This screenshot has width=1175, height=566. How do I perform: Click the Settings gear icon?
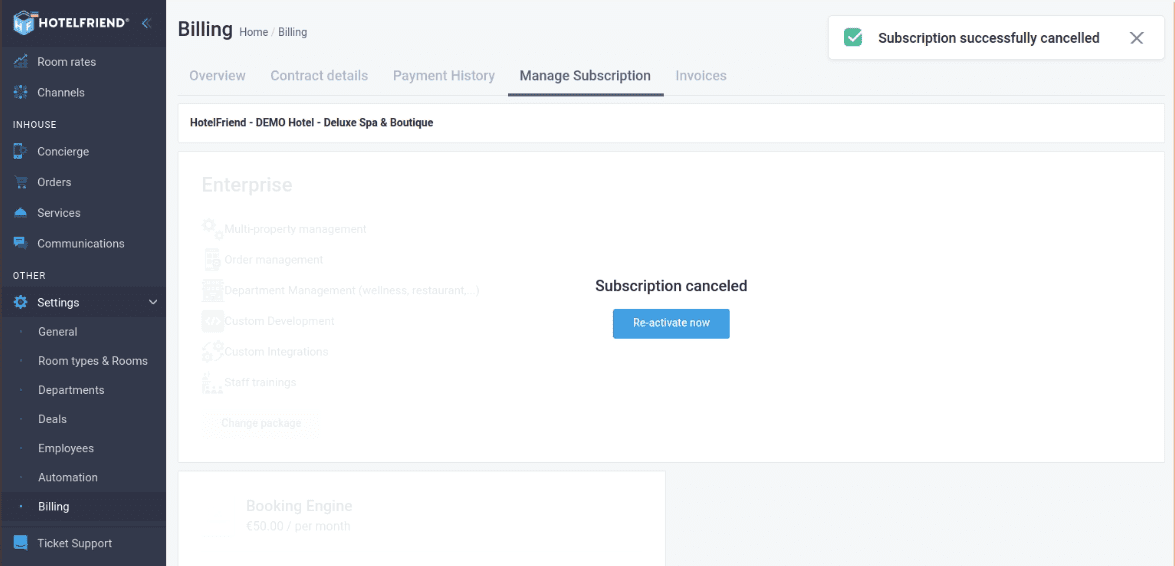[x=21, y=303]
